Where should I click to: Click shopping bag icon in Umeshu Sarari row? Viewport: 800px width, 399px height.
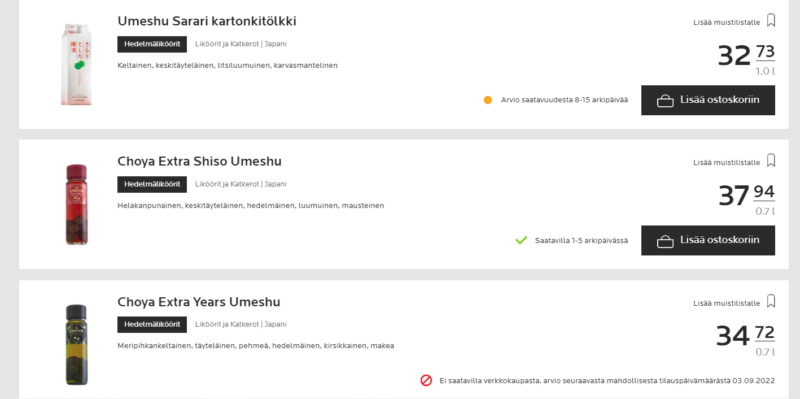[x=665, y=101]
